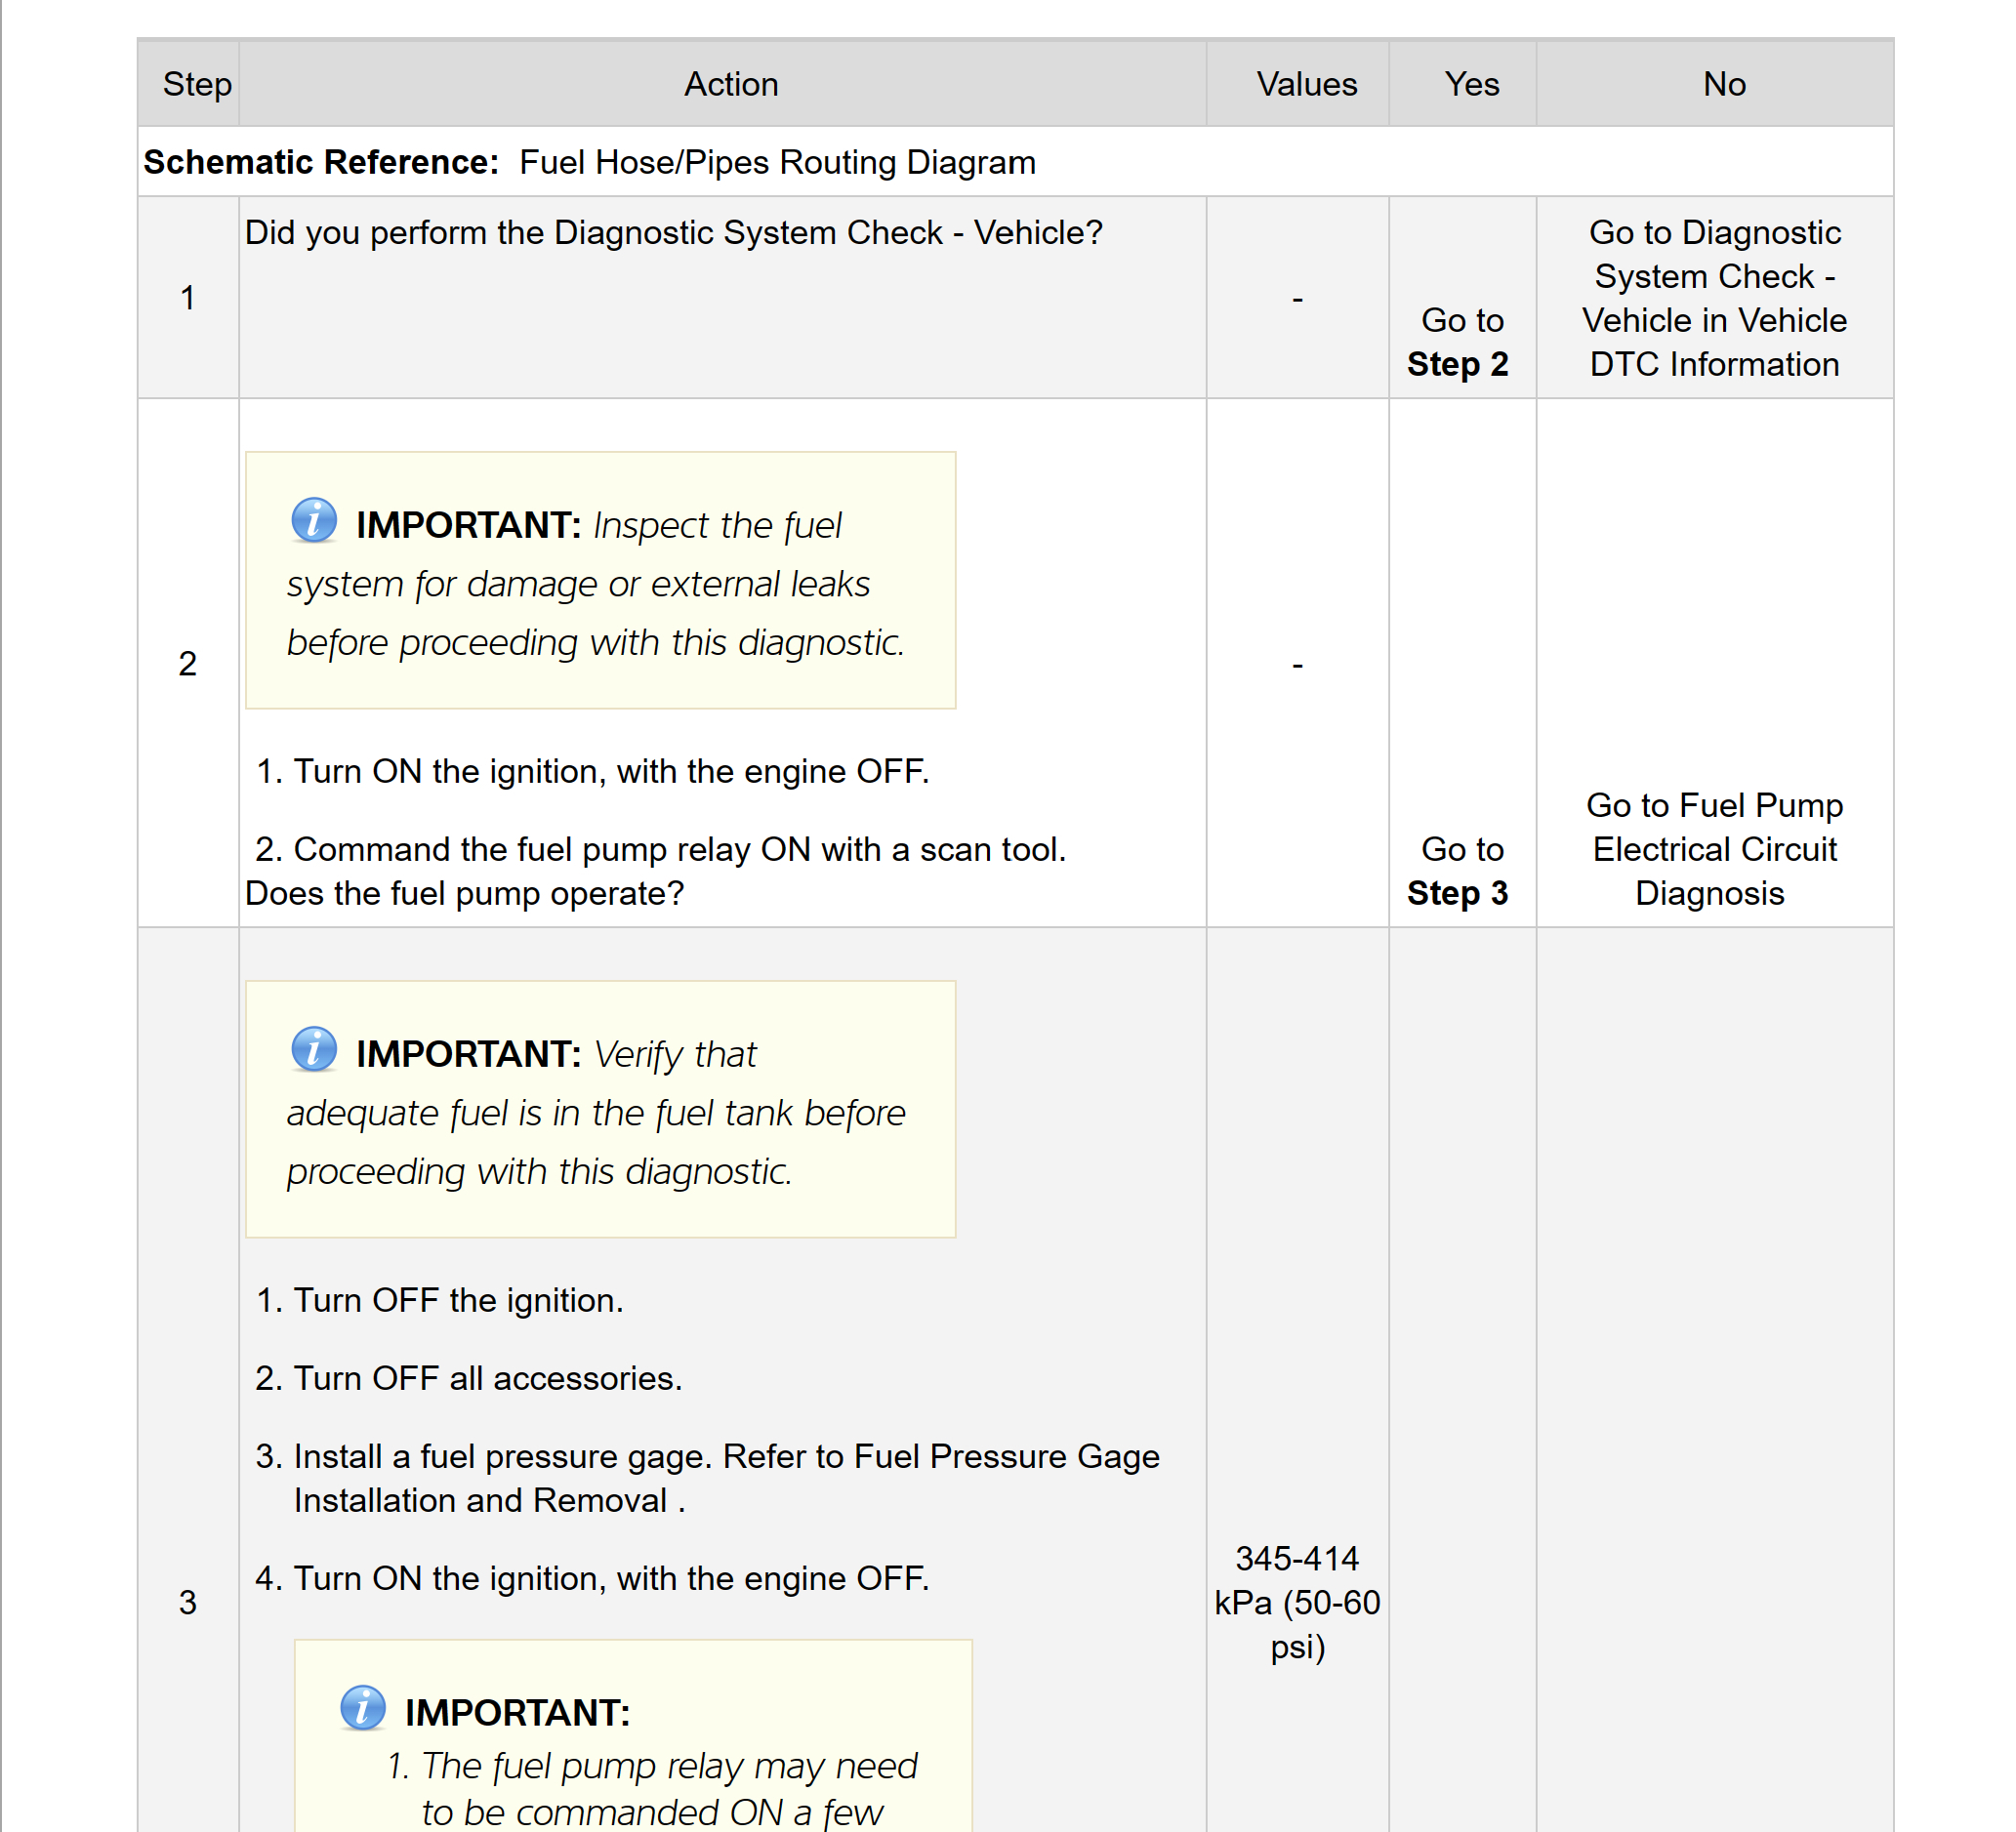The image size is (2016, 1832).
Task: Open Fuel Pump Electrical Circuit Diagnosis link
Action: (x=1714, y=849)
